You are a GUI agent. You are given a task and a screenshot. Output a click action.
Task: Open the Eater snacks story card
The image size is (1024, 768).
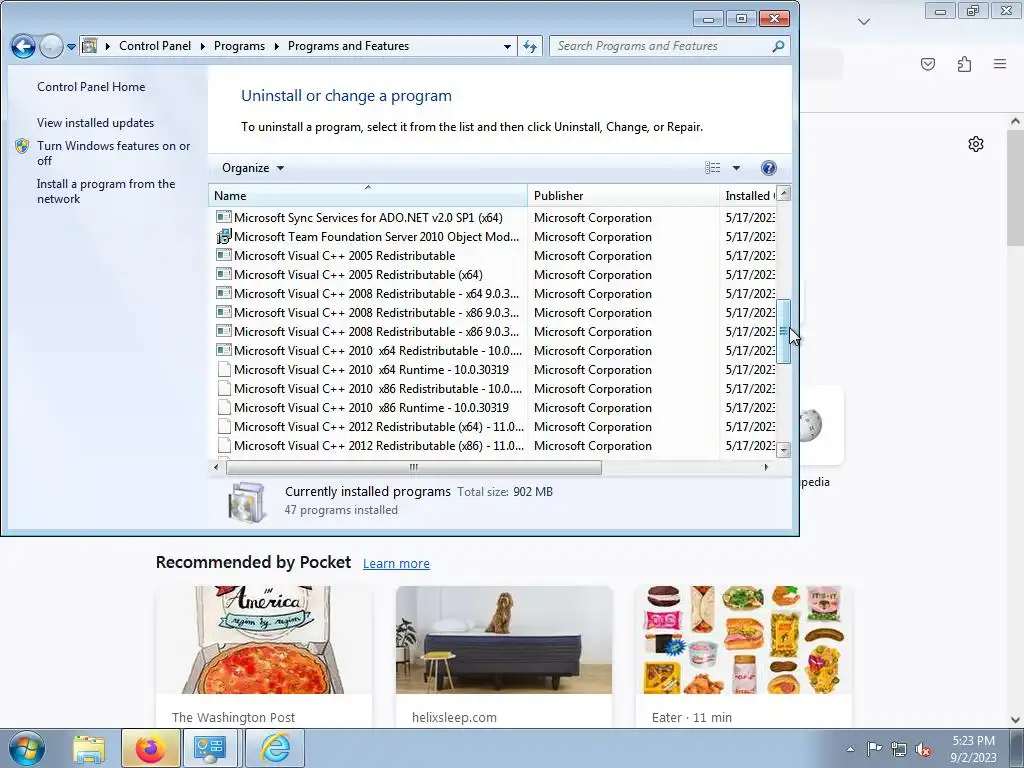coord(743,656)
